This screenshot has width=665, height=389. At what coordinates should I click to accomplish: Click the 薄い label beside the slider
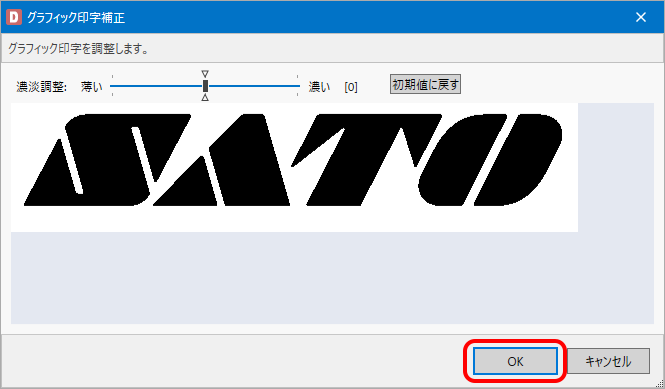coord(92,87)
